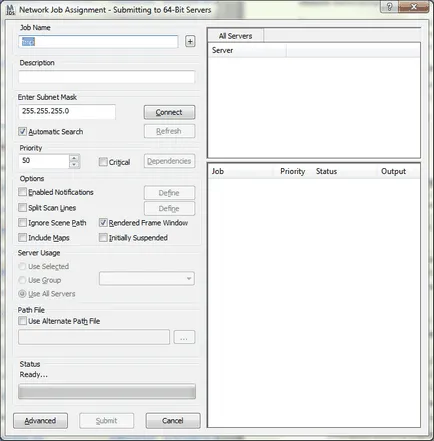
Task: Click the plus button beside Job Name
Action: pos(190,42)
